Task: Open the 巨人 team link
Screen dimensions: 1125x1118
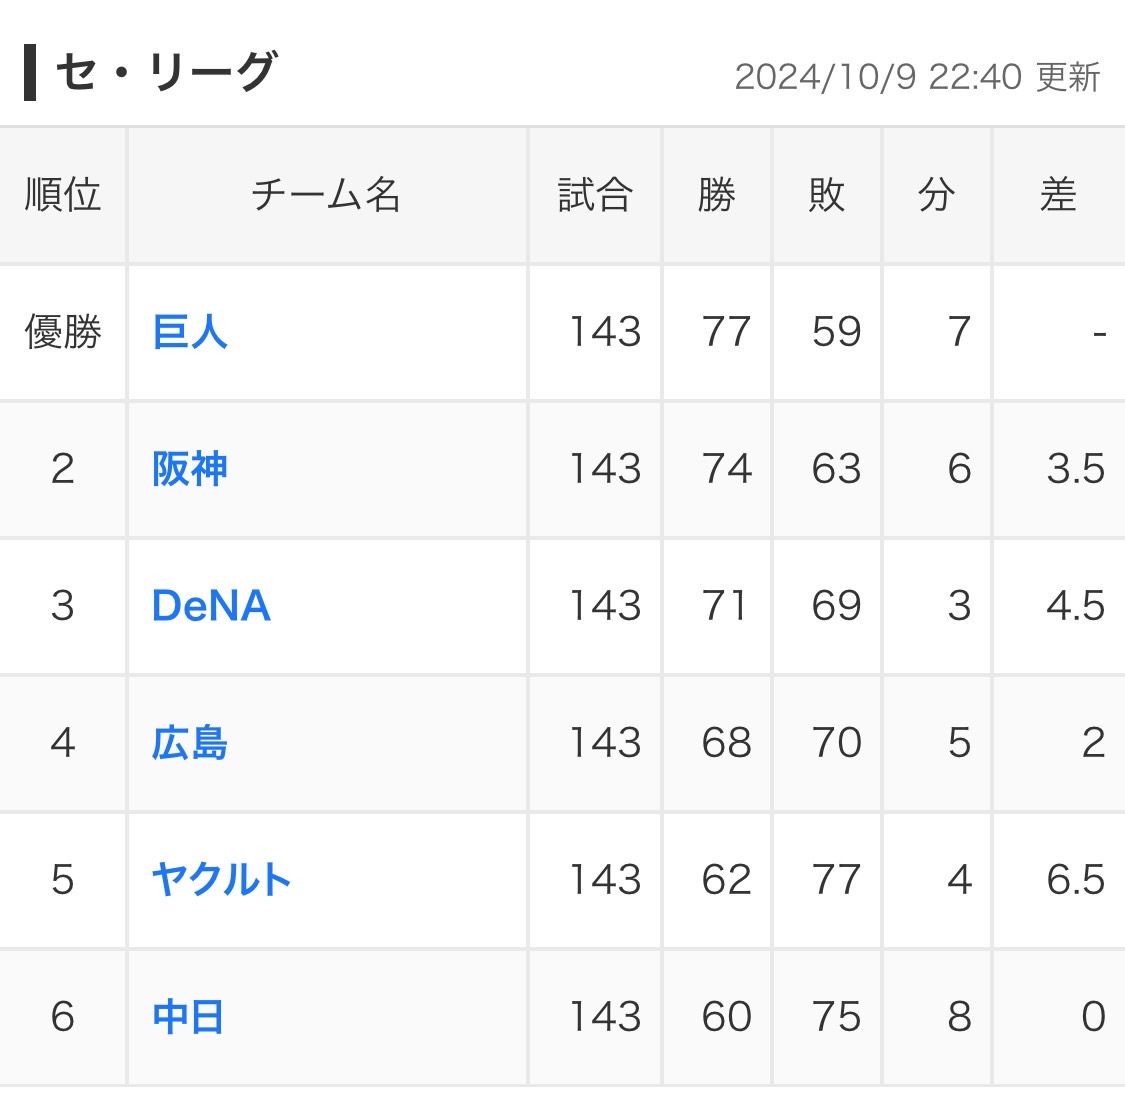Action: click(190, 332)
